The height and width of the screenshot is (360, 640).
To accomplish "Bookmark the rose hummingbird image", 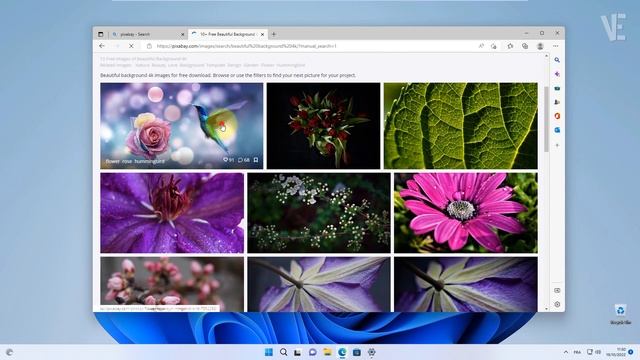I will point(256,160).
